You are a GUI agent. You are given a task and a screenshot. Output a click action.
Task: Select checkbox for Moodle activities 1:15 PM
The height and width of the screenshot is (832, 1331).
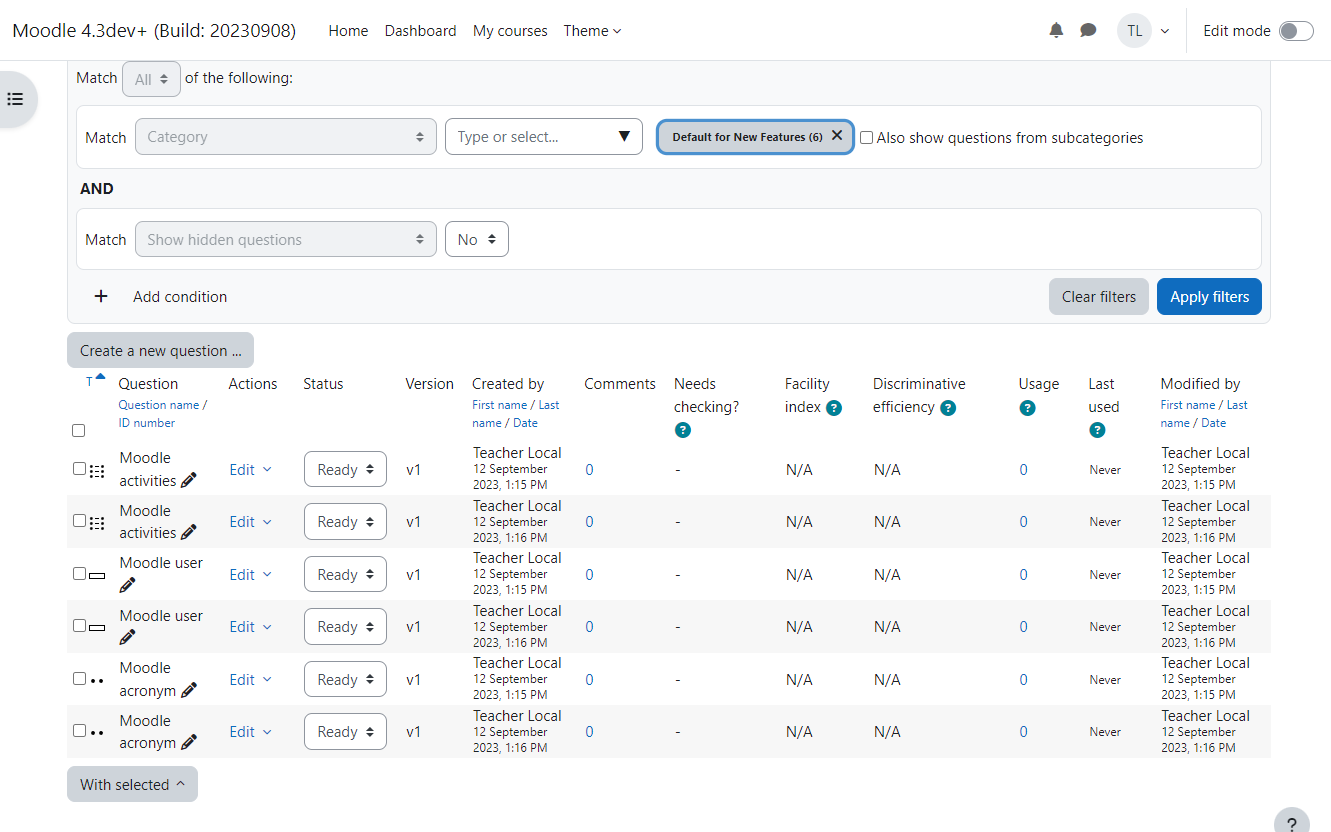[x=80, y=468]
